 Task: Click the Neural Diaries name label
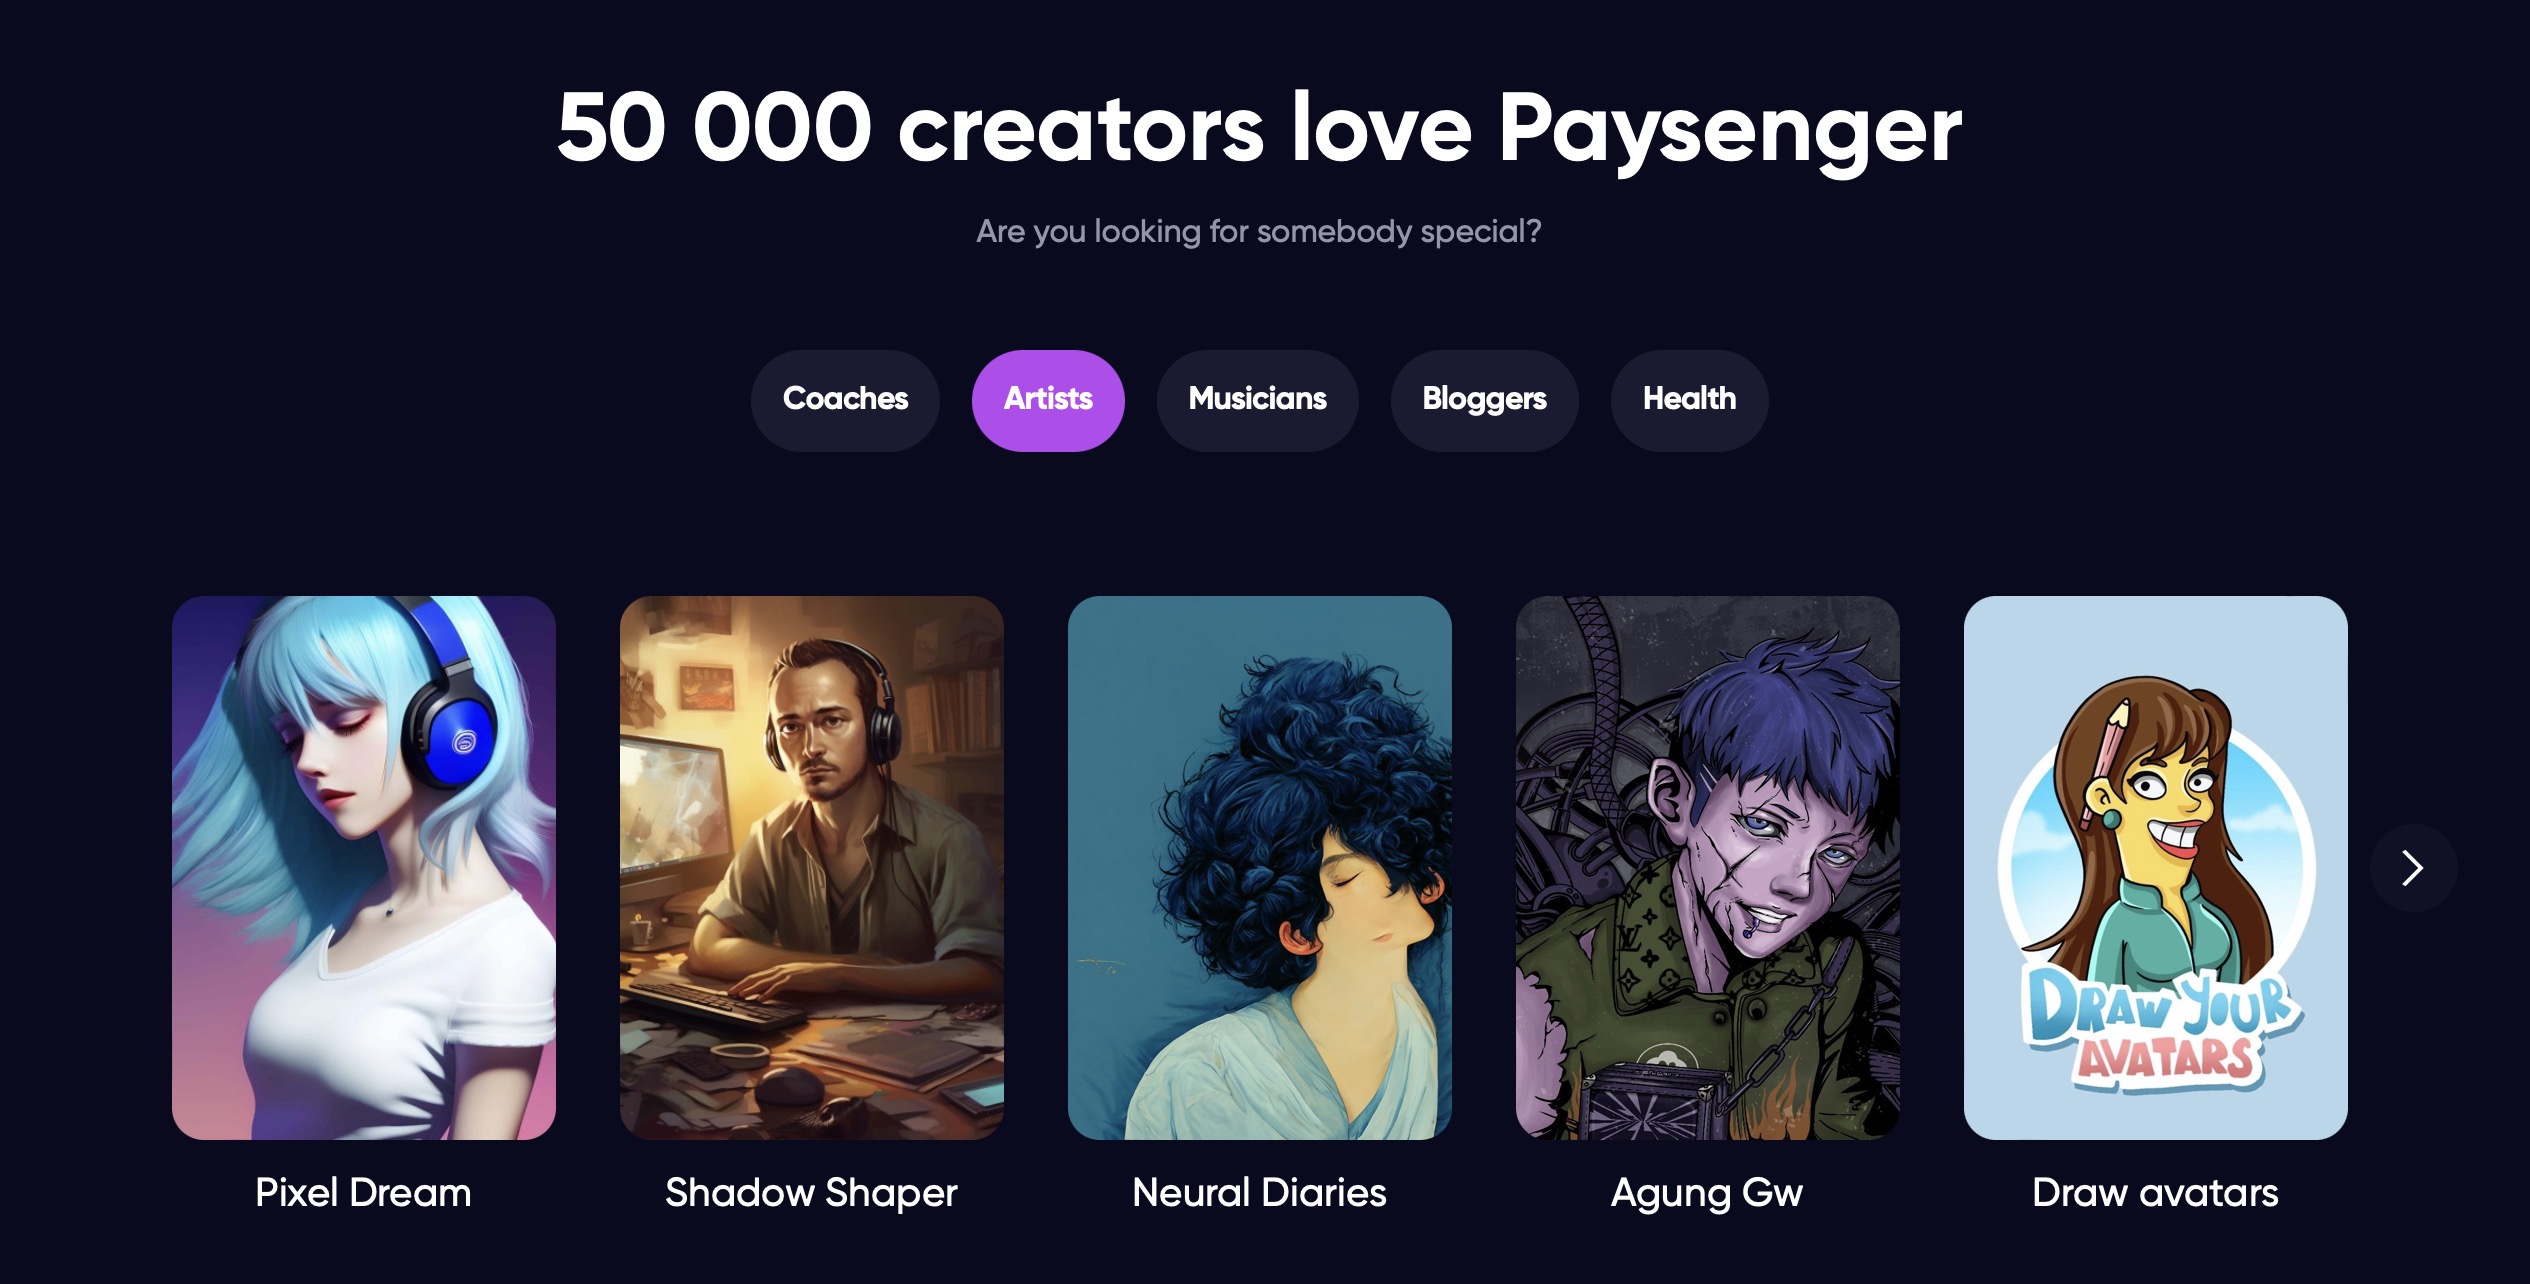pos(1259,1193)
